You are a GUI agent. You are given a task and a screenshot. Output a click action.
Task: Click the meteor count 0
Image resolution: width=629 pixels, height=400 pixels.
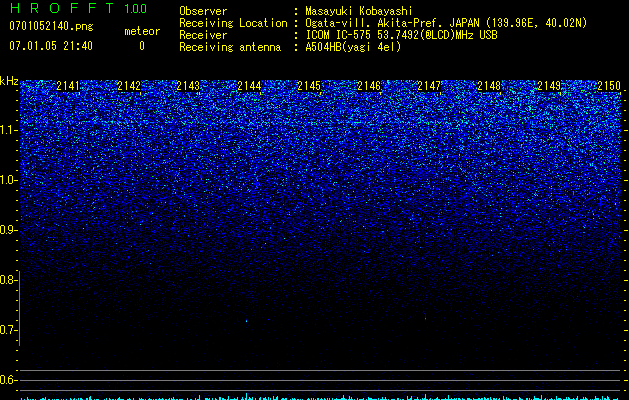pyautogui.click(x=142, y=46)
